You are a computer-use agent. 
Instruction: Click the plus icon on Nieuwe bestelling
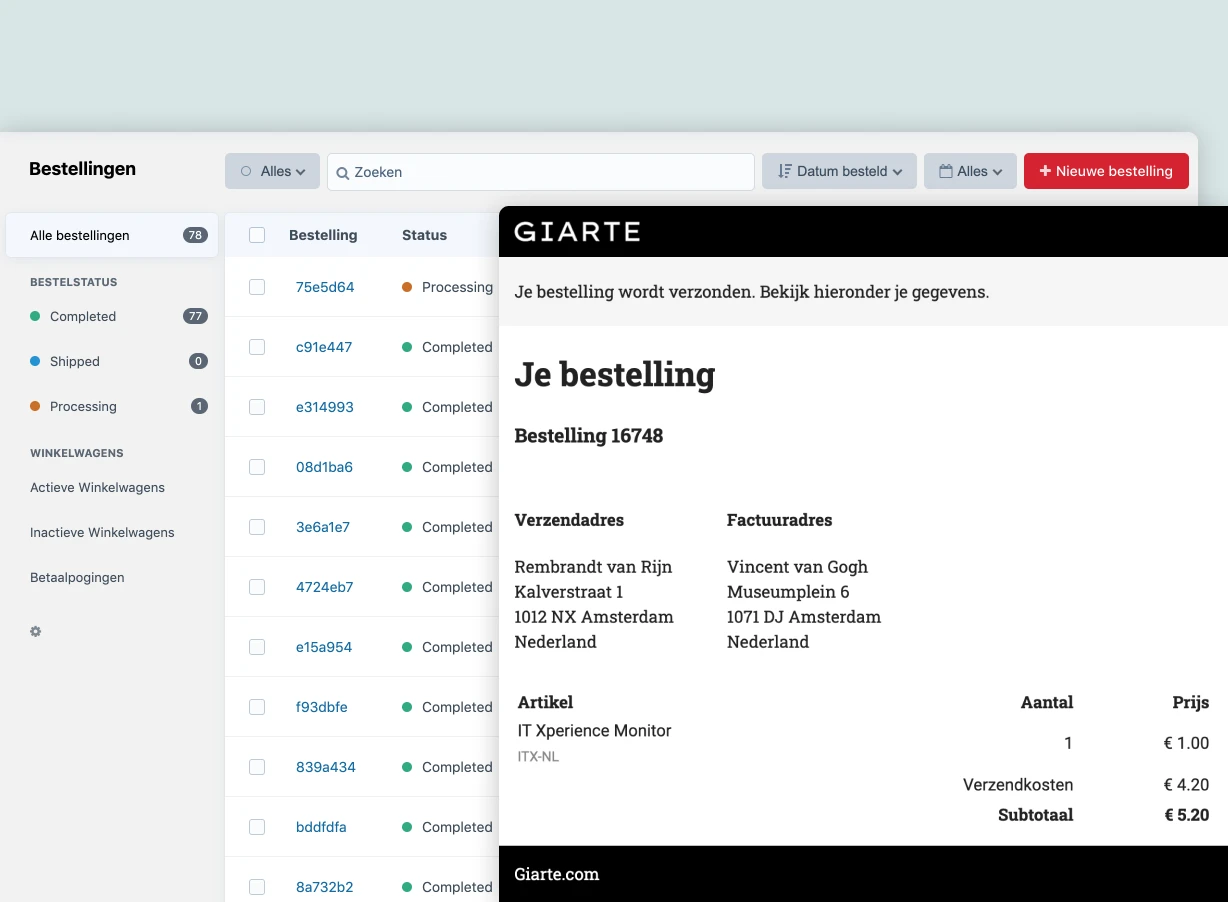point(1045,171)
